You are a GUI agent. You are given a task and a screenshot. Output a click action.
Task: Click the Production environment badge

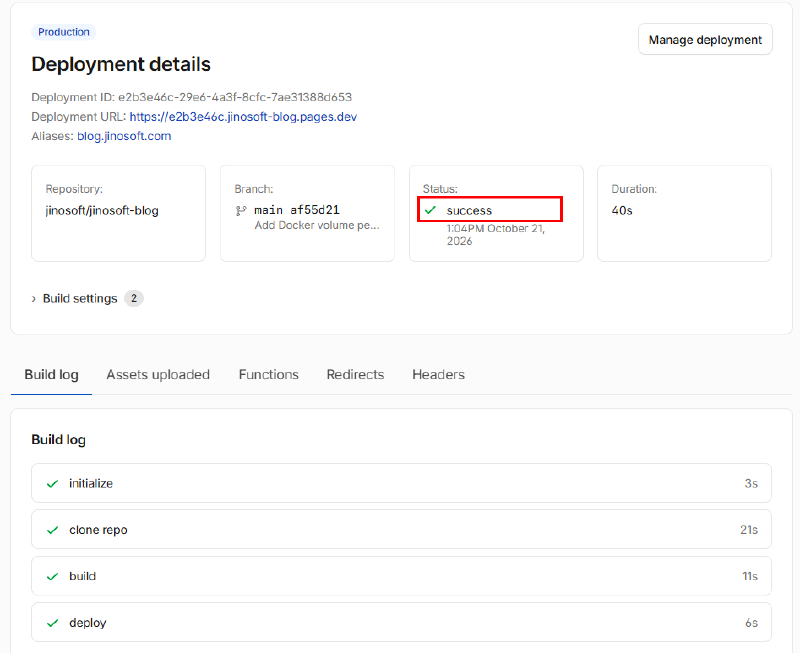(x=64, y=32)
